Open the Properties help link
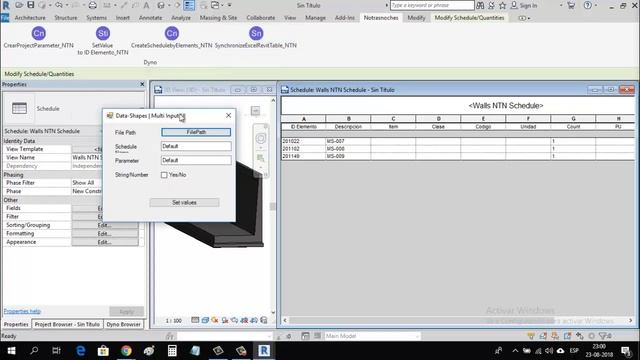The height and width of the screenshot is (360, 640). pyautogui.click(x=22, y=311)
